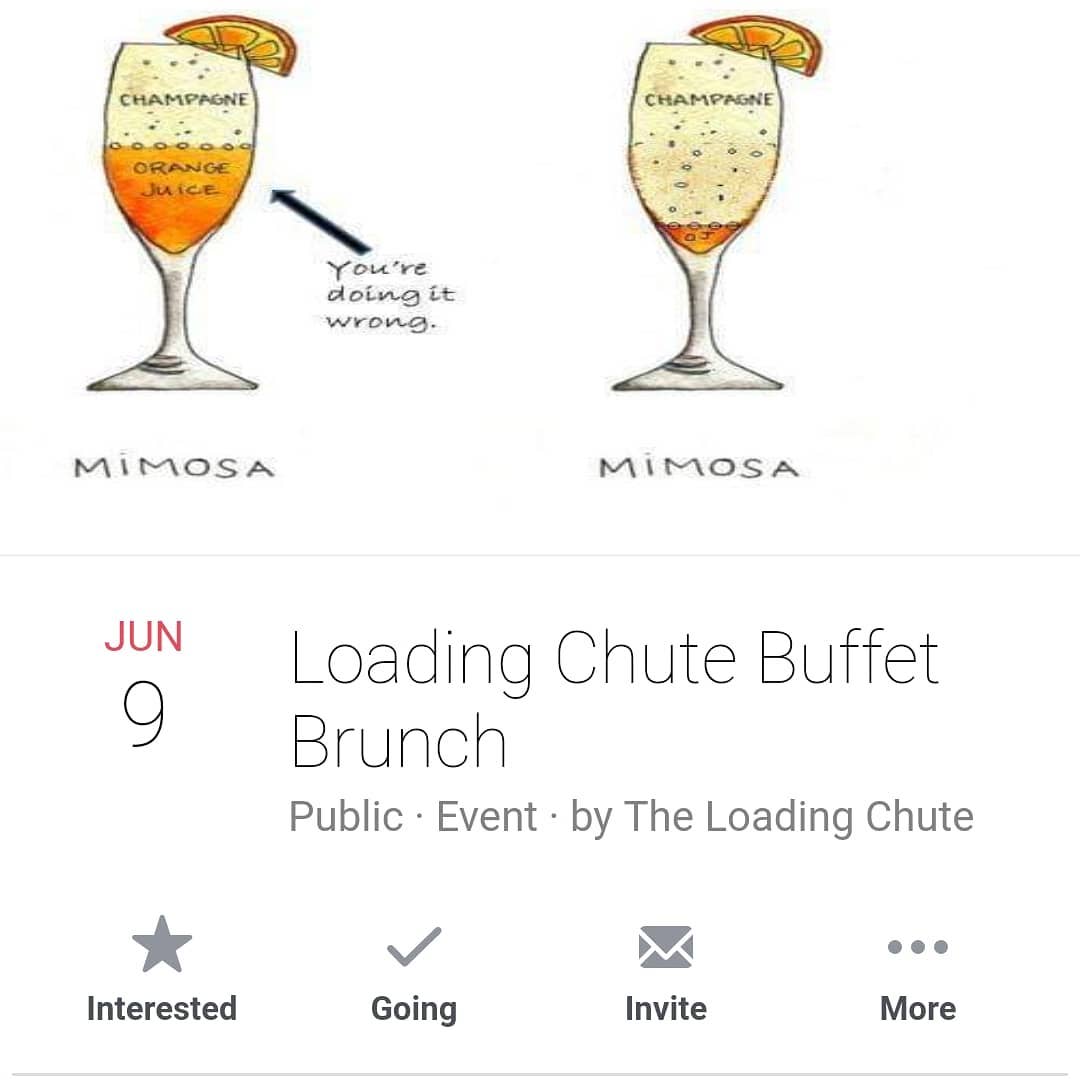The image size is (1080, 1080).
Task: Click the orange slice on right glass
Action: coord(758,43)
